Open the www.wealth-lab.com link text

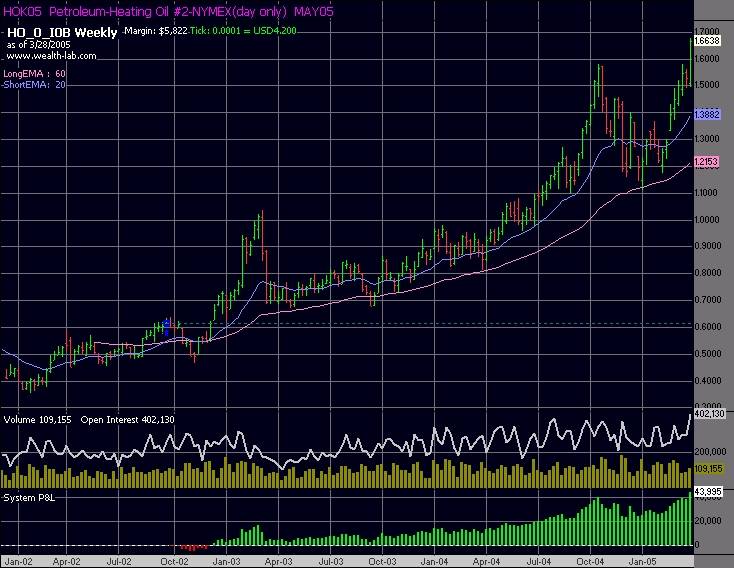[51, 56]
